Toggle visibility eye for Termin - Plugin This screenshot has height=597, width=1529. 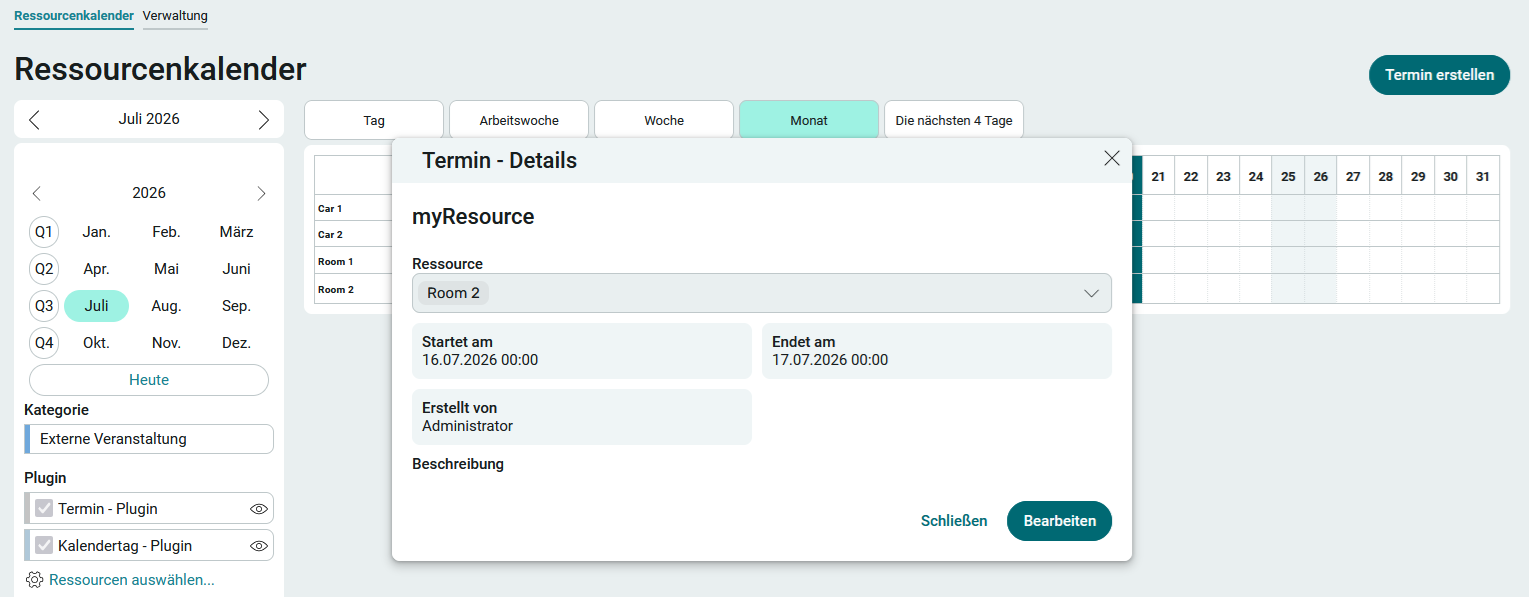tap(259, 509)
